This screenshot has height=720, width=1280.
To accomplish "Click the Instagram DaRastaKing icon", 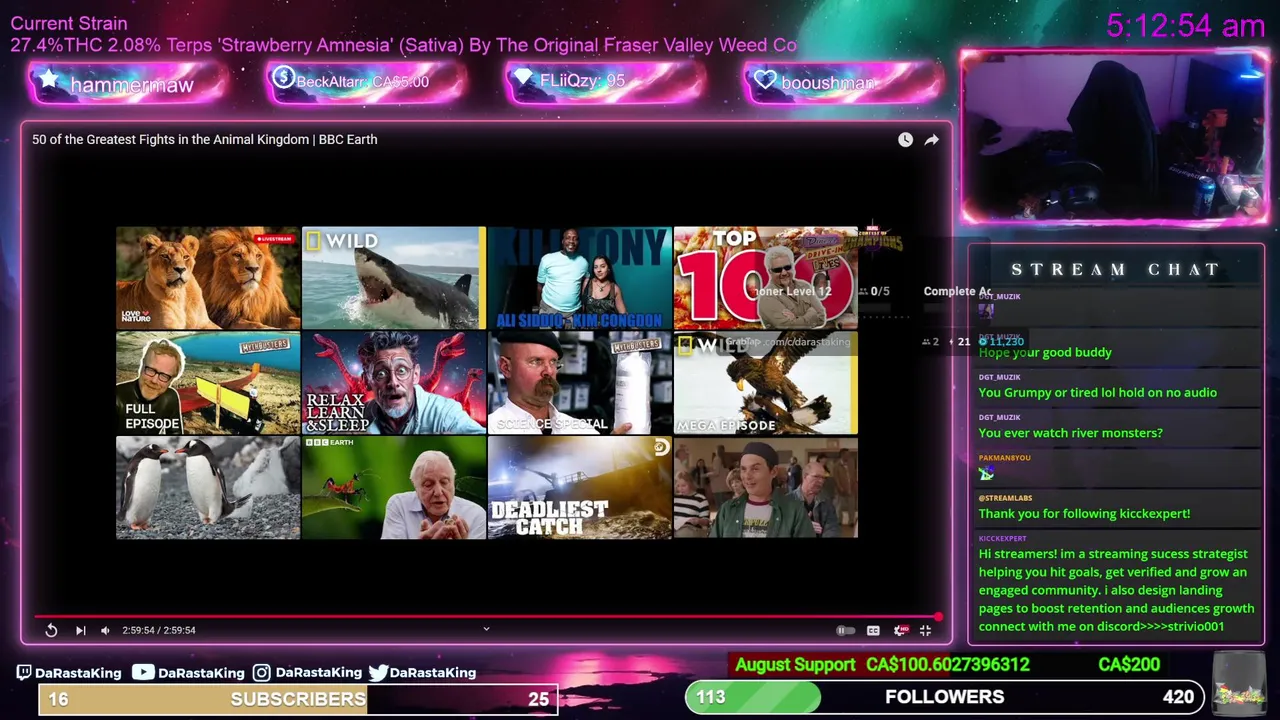I will coord(261,673).
